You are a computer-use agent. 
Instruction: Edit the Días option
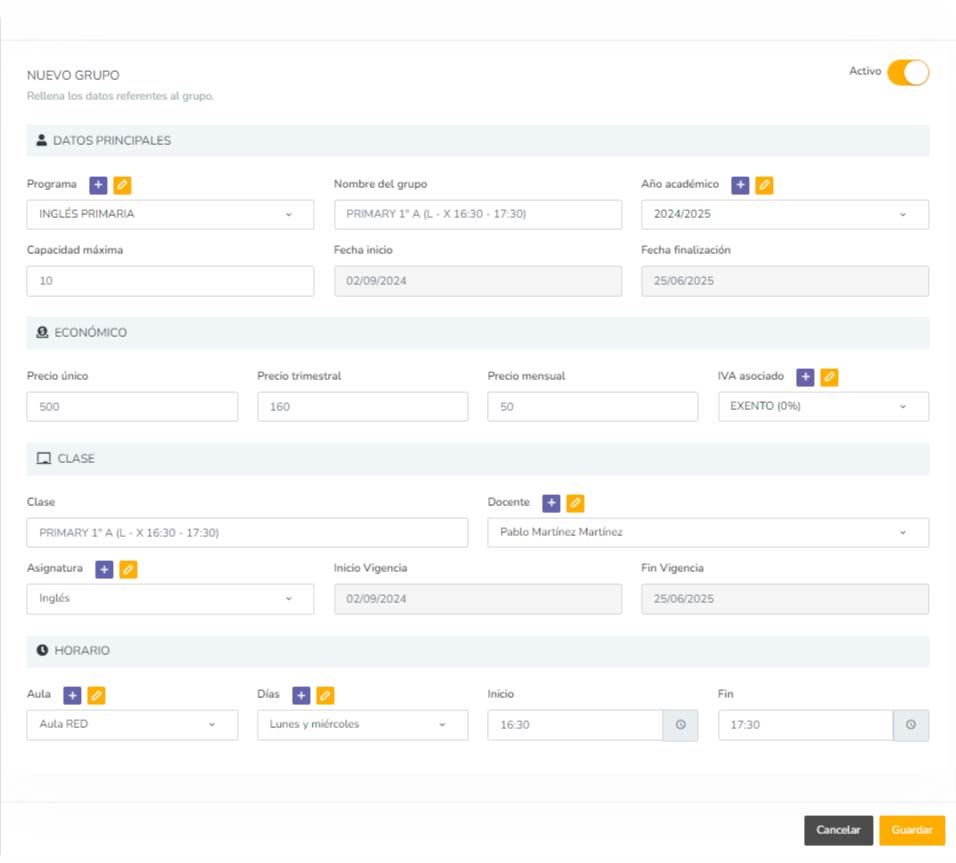(325, 695)
